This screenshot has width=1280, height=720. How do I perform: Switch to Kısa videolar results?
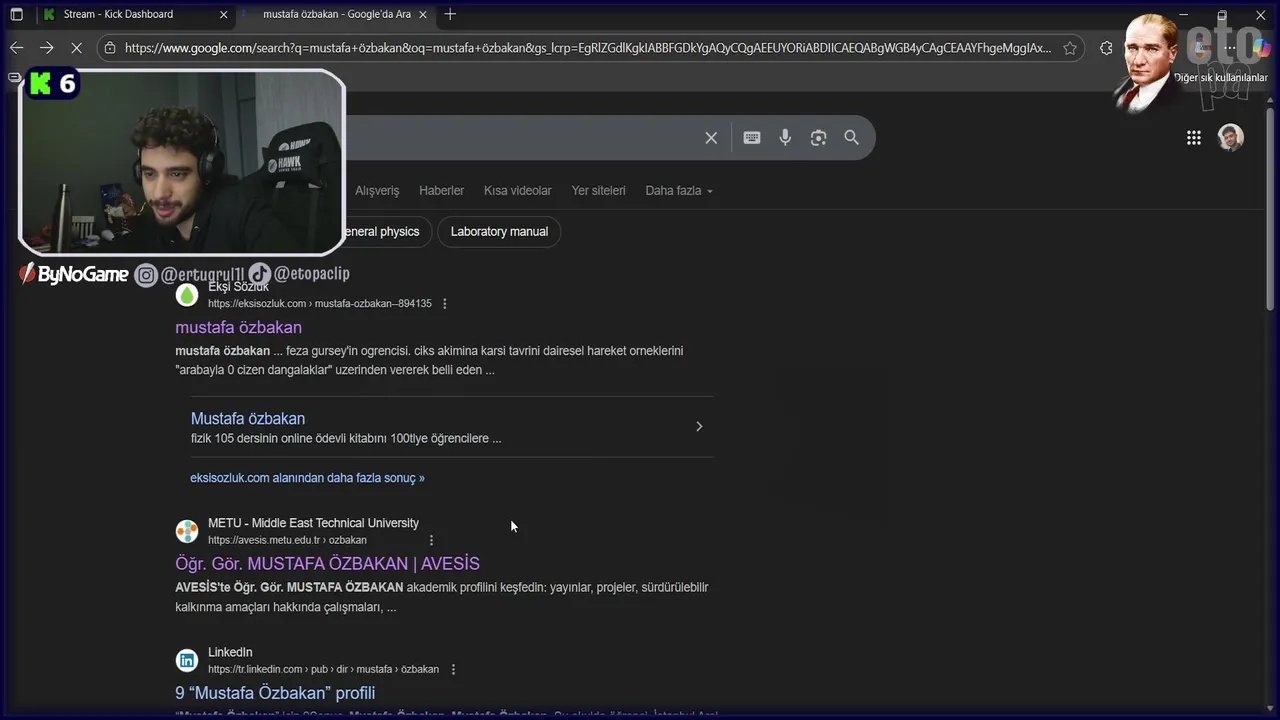click(x=517, y=191)
